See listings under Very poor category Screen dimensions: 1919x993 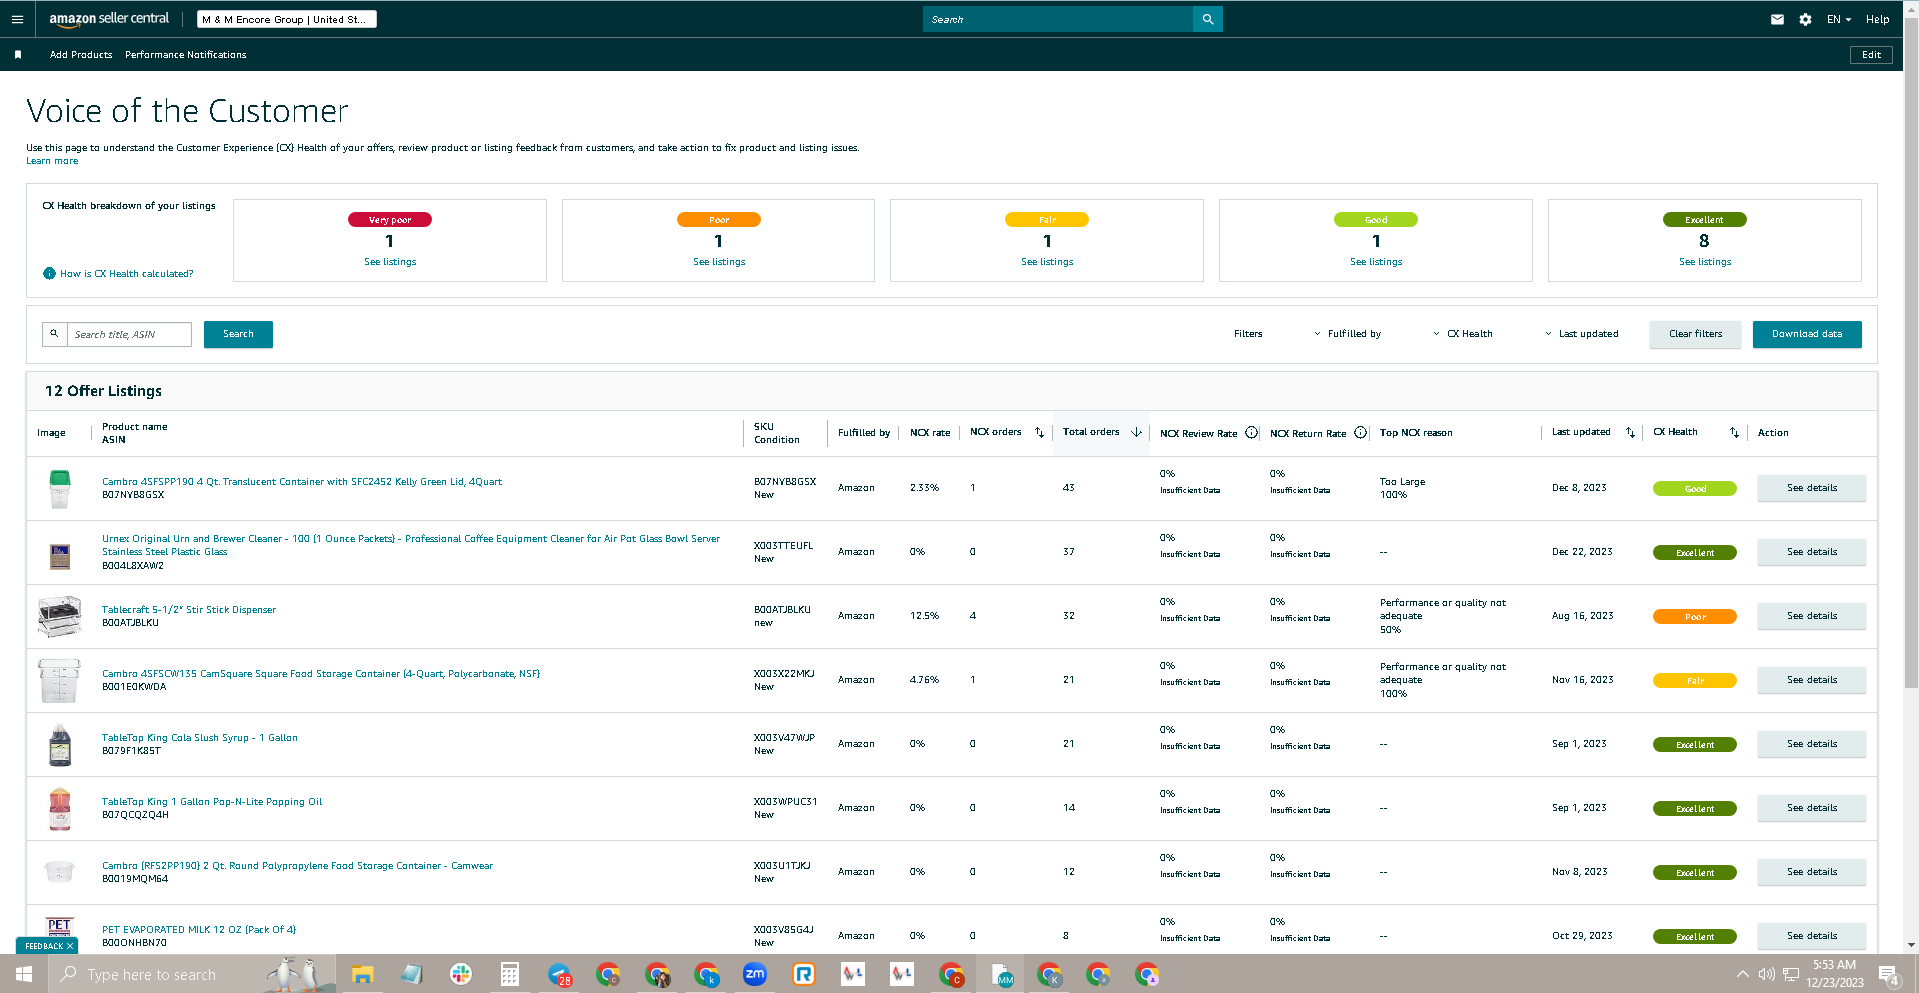point(390,262)
